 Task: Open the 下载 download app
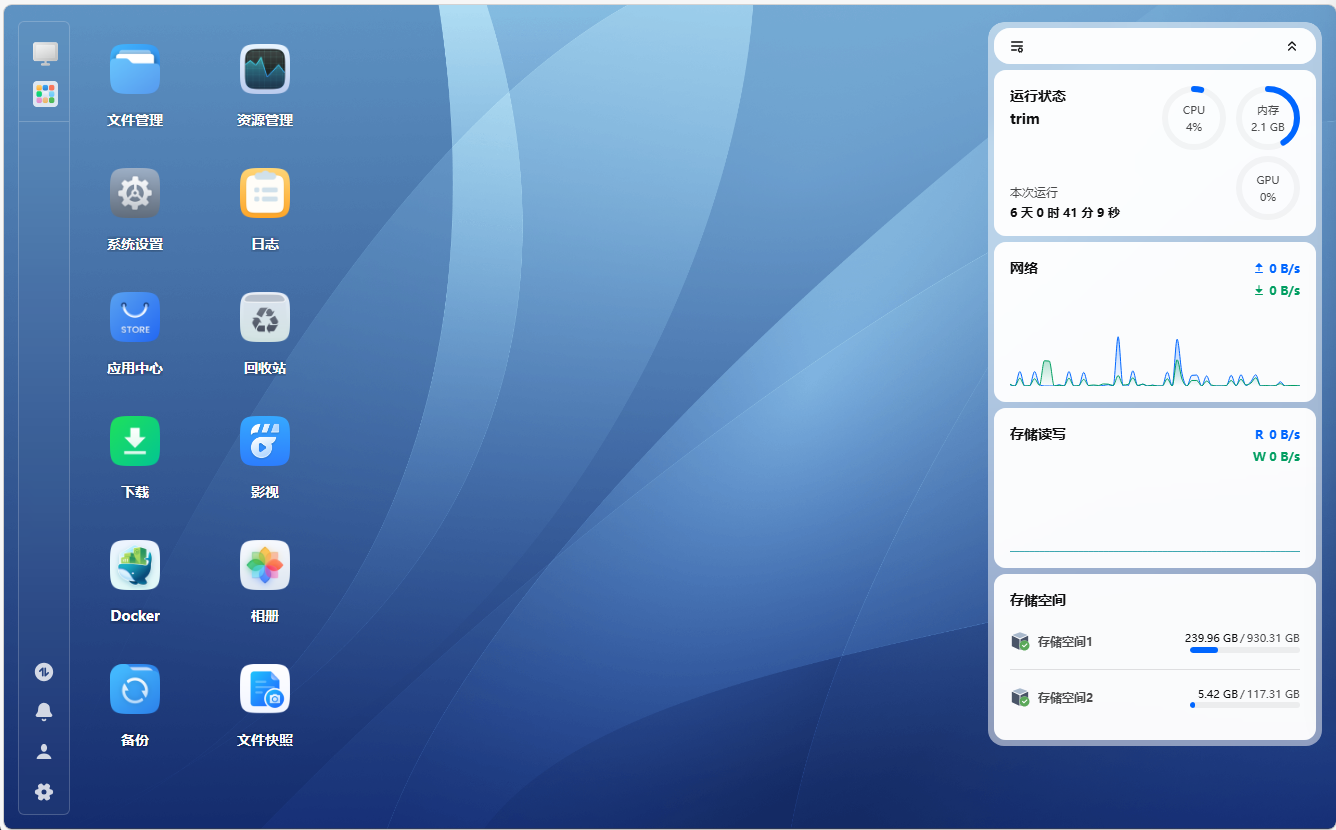135,441
